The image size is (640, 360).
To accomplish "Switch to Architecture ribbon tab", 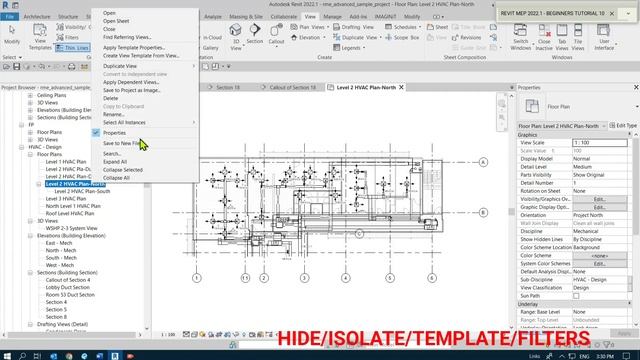I will coord(37,17).
